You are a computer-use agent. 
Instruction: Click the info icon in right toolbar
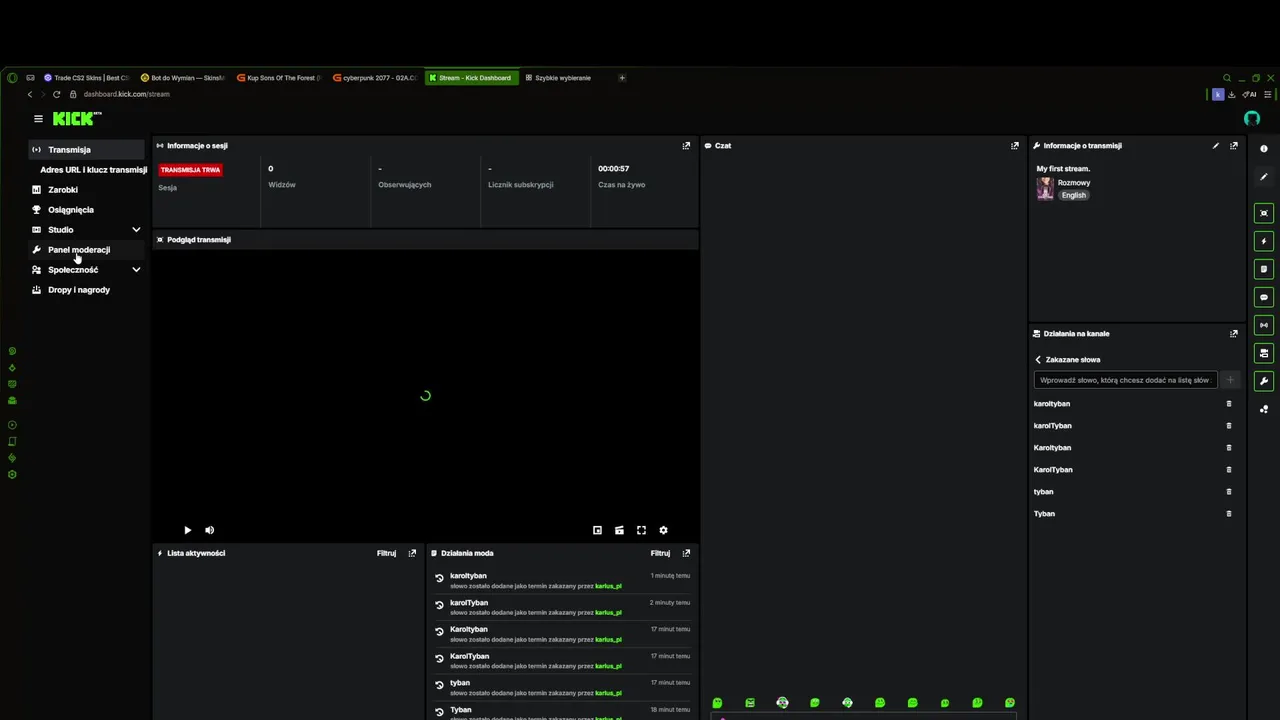click(1264, 149)
